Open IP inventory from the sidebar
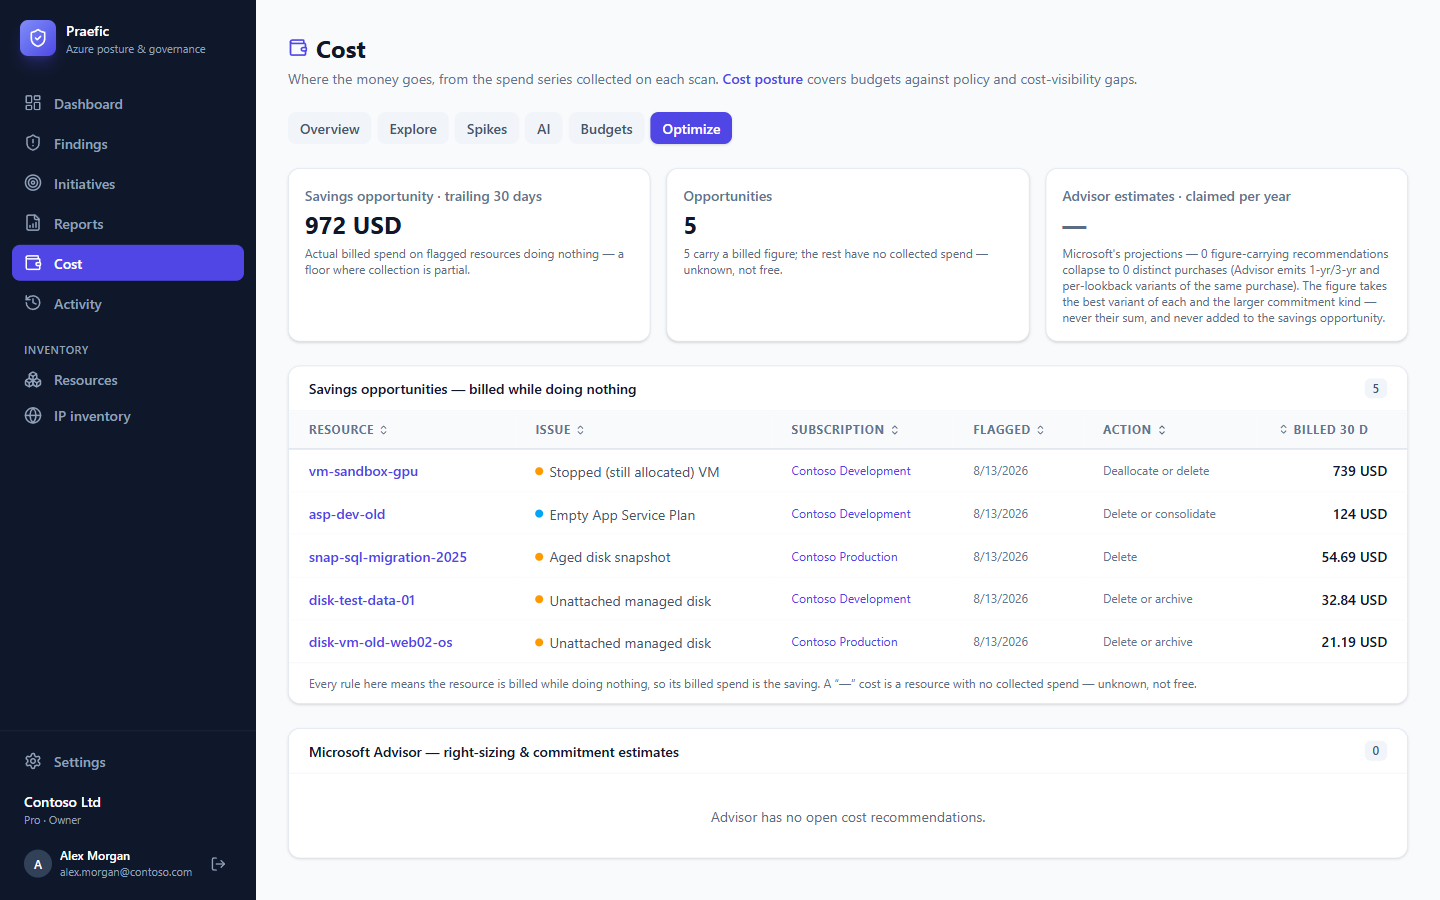1440x900 pixels. point(128,416)
